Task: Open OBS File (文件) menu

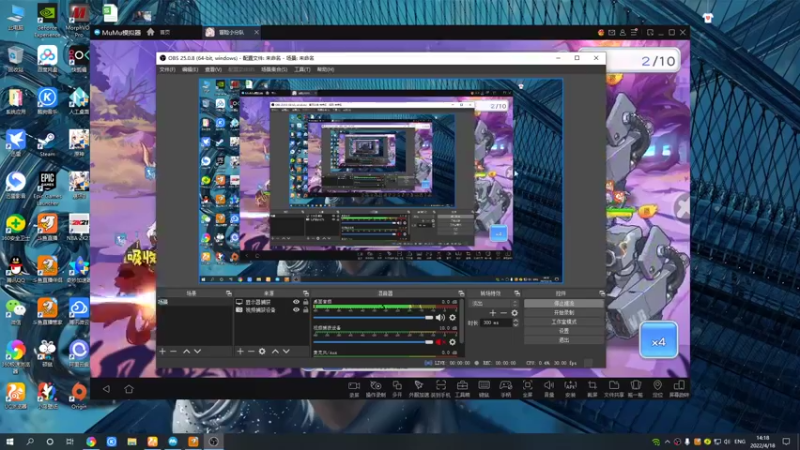Action: click(x=167, y=69)
